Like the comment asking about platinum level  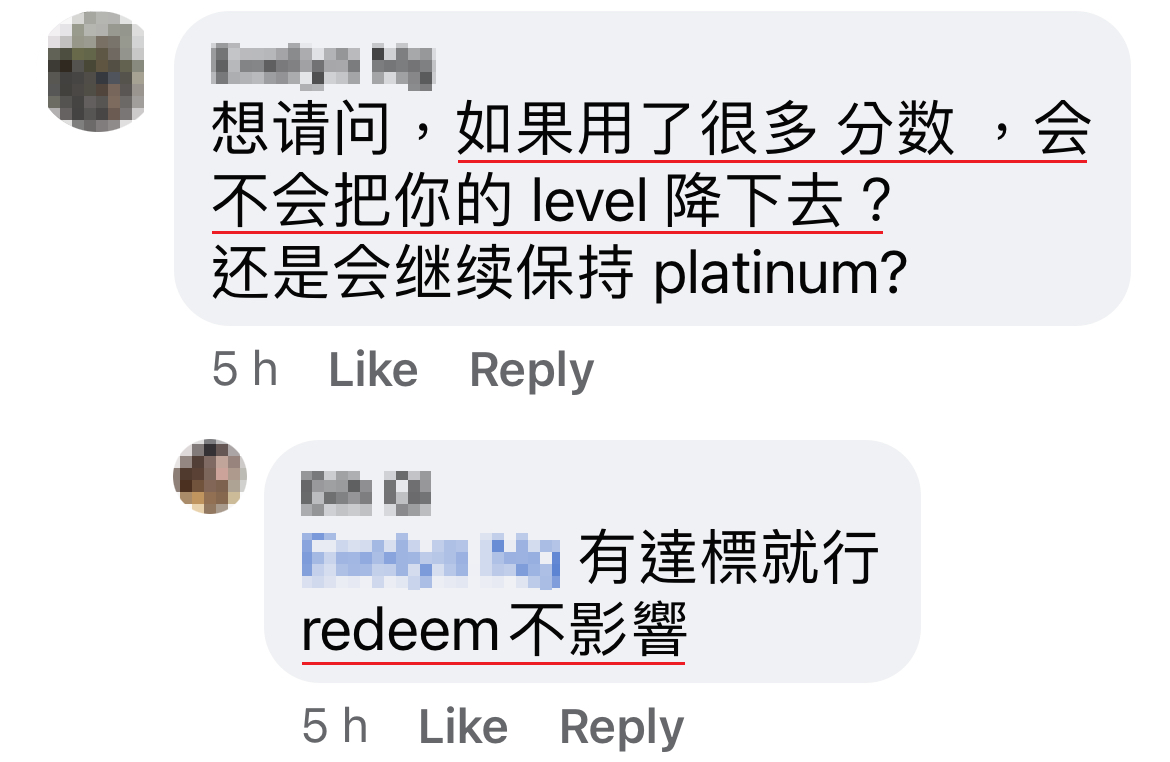click(x=373, y=369)
